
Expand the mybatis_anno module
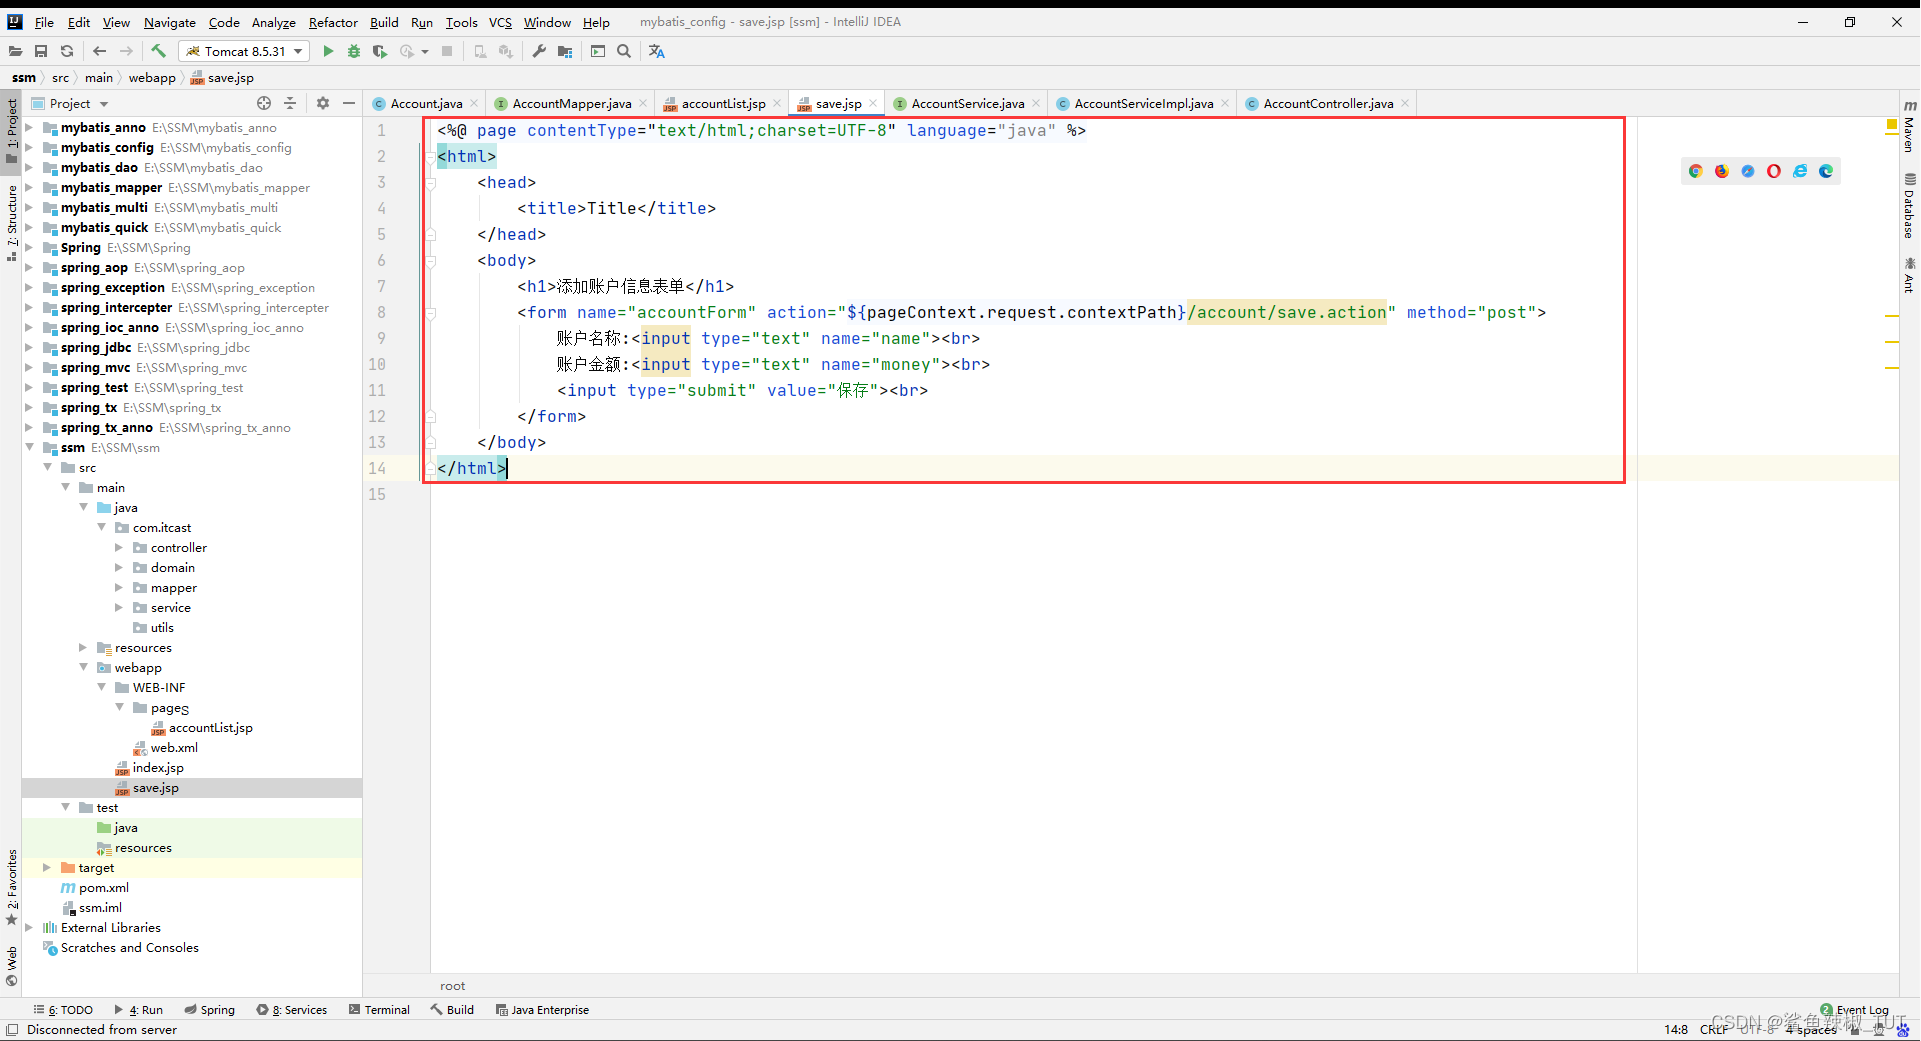pyautogui.click(x=29, y=127)
